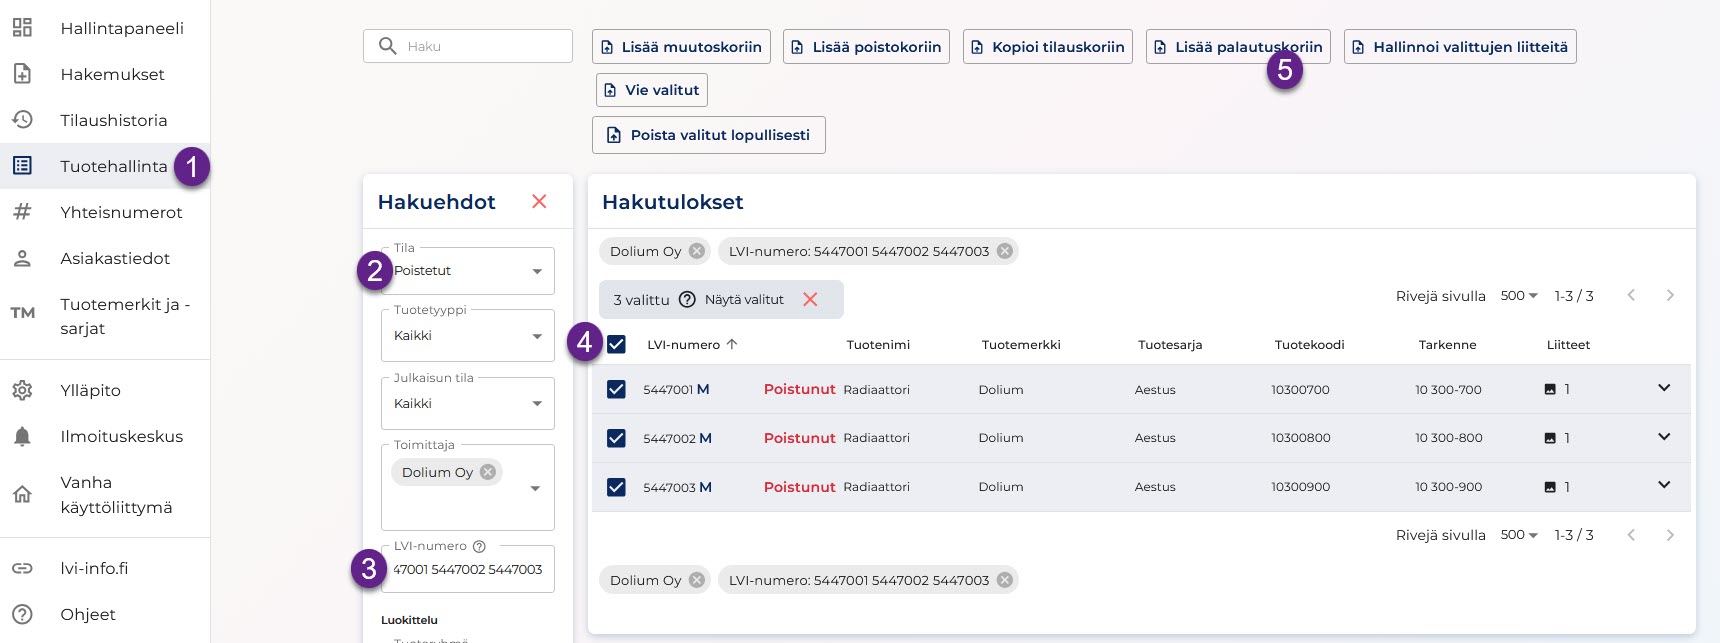Remove LVI-numero filter chip above results
1720x643 pixels.
click(x=1005, y=251)
